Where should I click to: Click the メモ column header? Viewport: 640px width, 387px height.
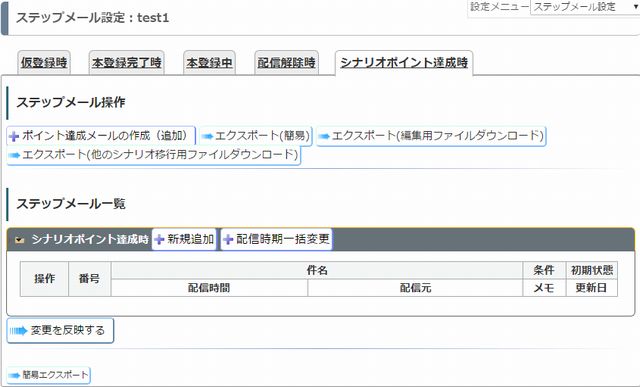(x=544, y=288)
